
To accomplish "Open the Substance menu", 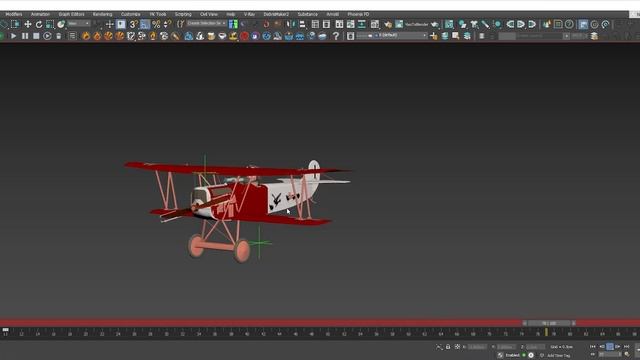I will coord(308,14).
